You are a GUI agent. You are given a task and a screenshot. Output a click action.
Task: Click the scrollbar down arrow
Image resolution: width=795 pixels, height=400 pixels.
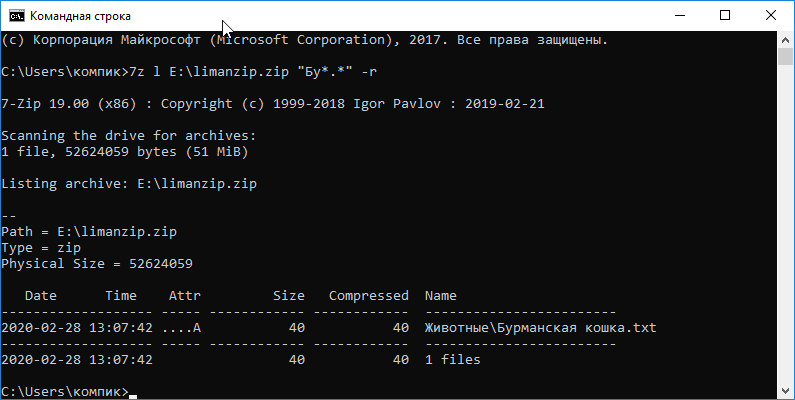tap(785, 390)
